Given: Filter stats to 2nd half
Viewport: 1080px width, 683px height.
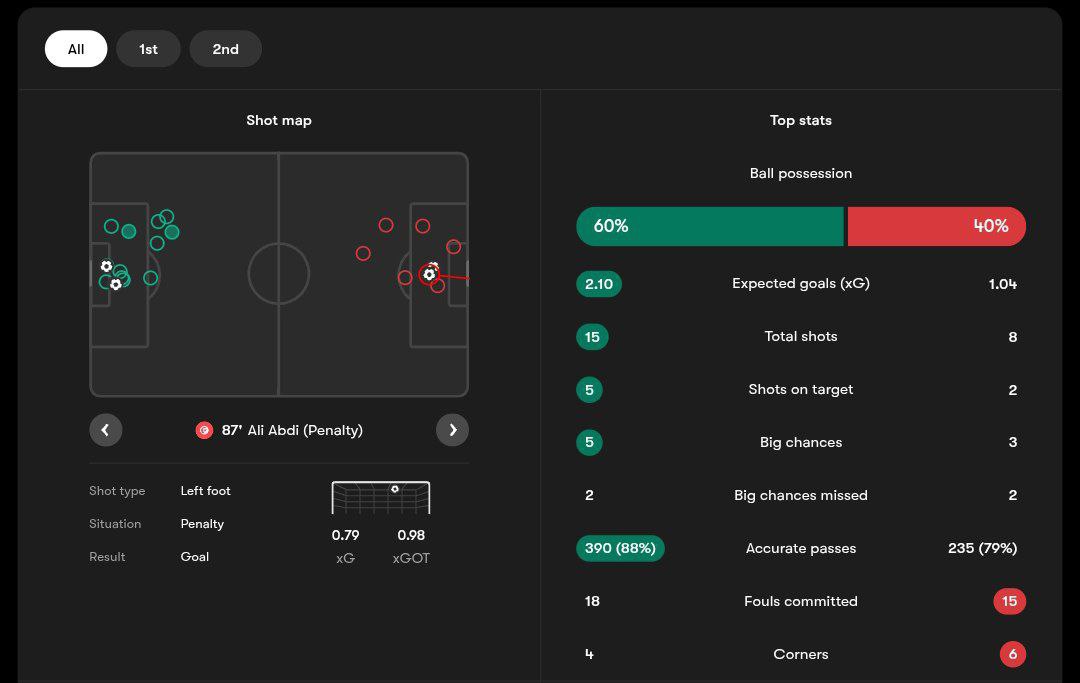Looking at the screenshot, I should (x=225, y=49).
